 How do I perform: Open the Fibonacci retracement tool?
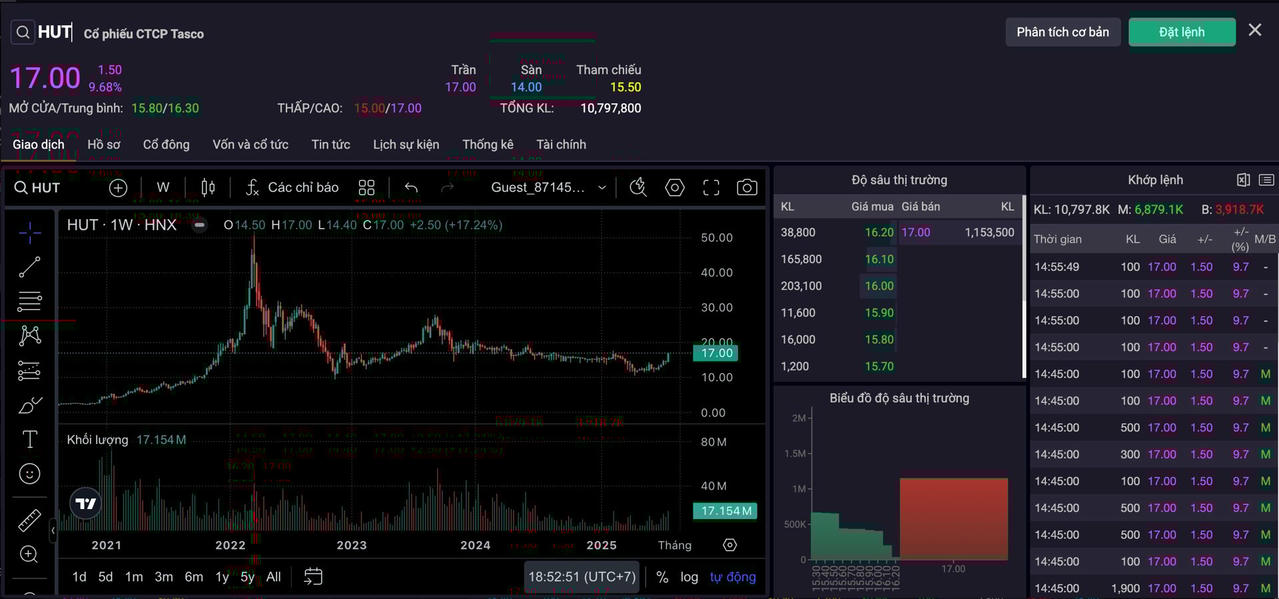pos(30,301)
